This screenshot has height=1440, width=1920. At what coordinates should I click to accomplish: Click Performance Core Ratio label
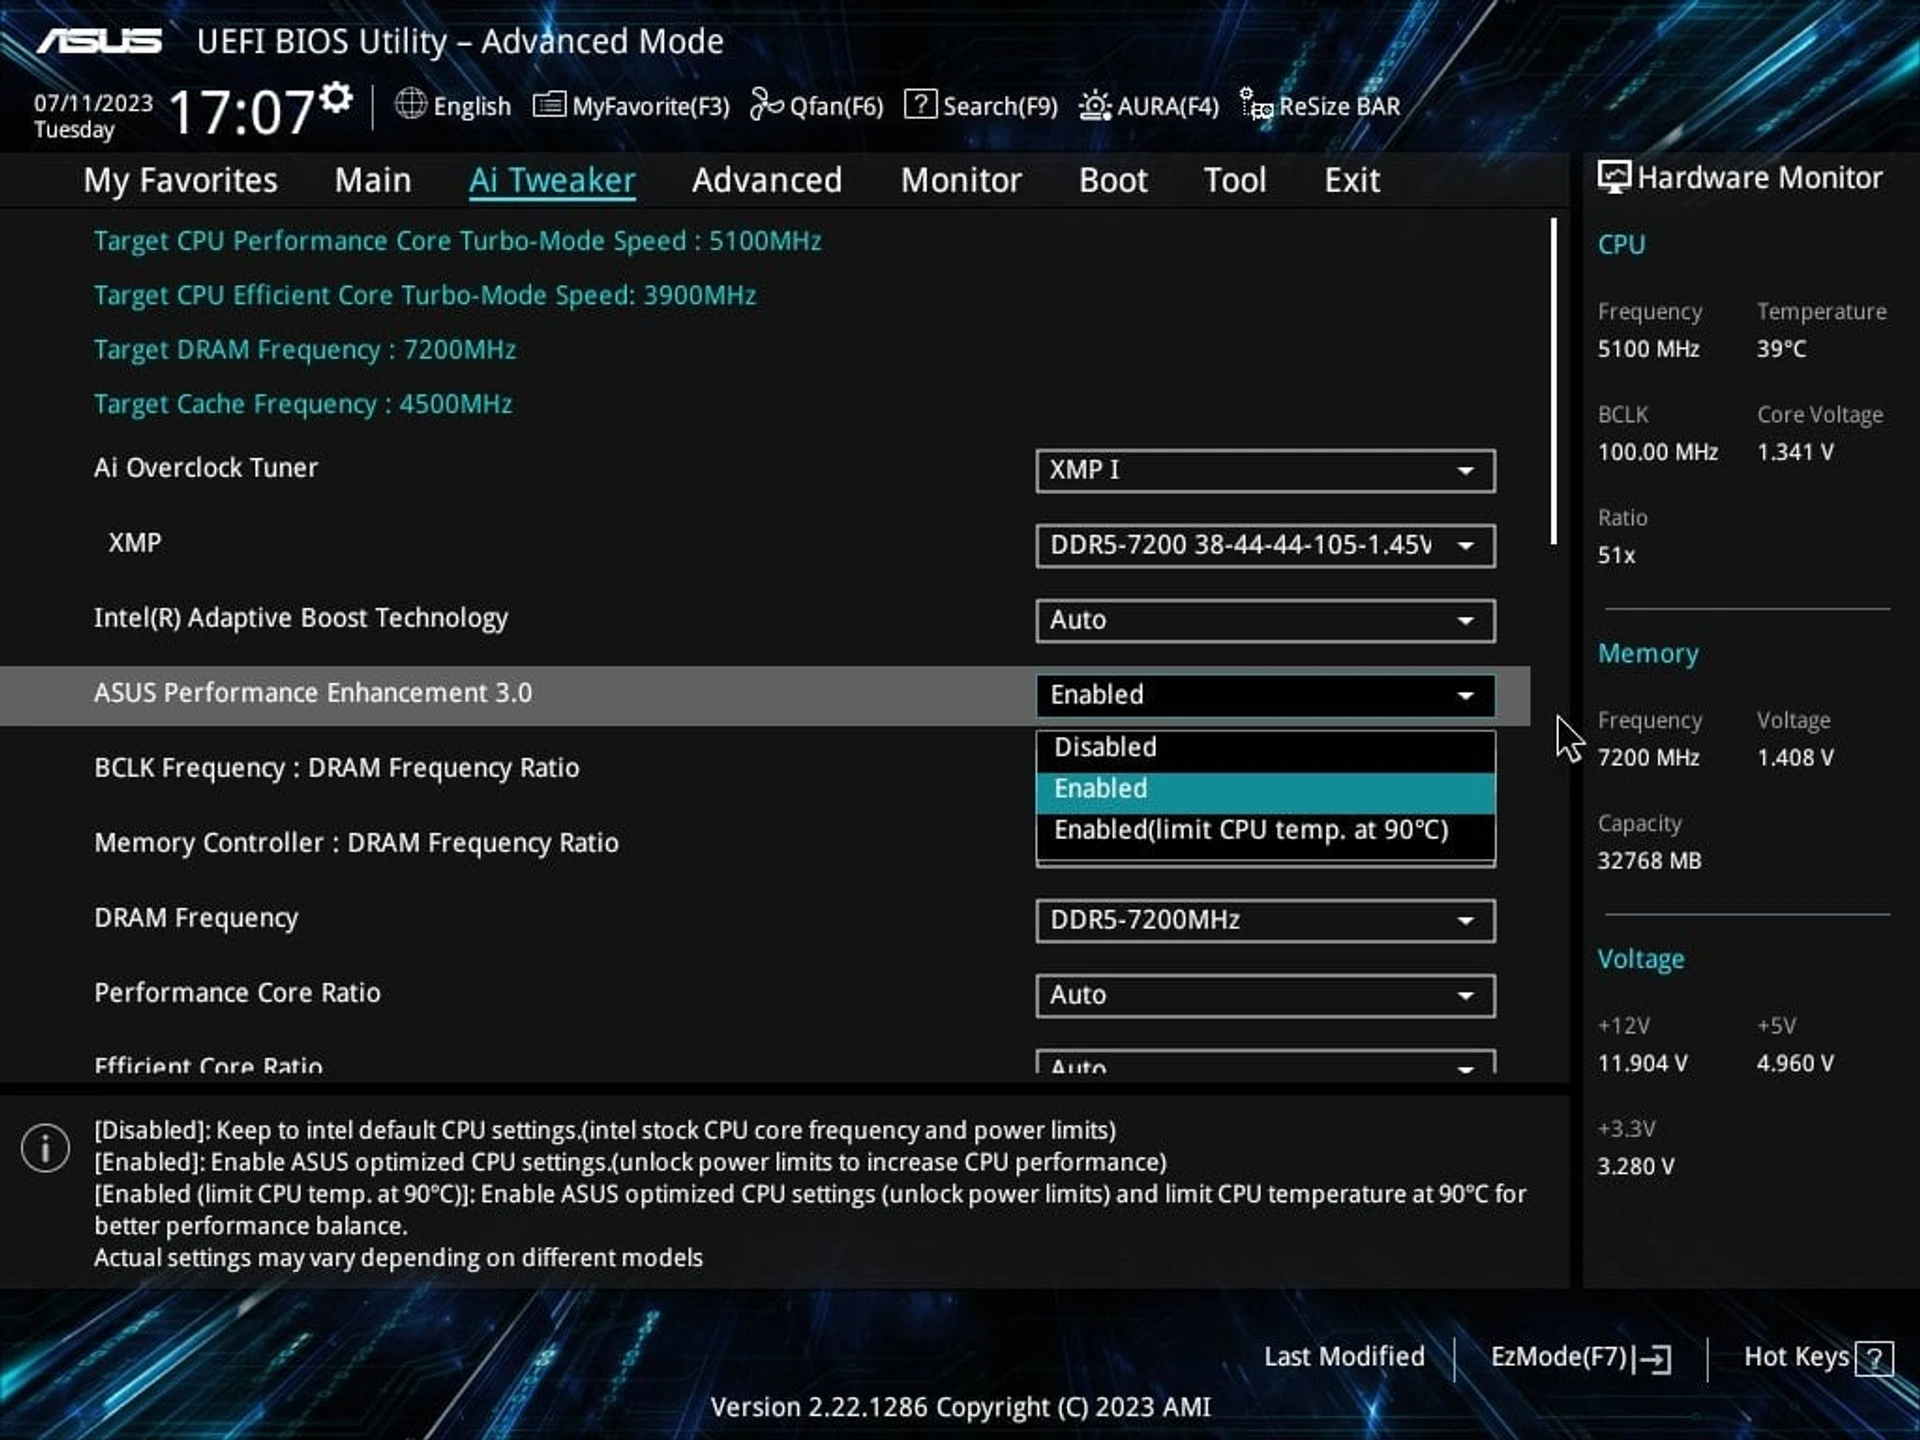[x=237, y=993]
